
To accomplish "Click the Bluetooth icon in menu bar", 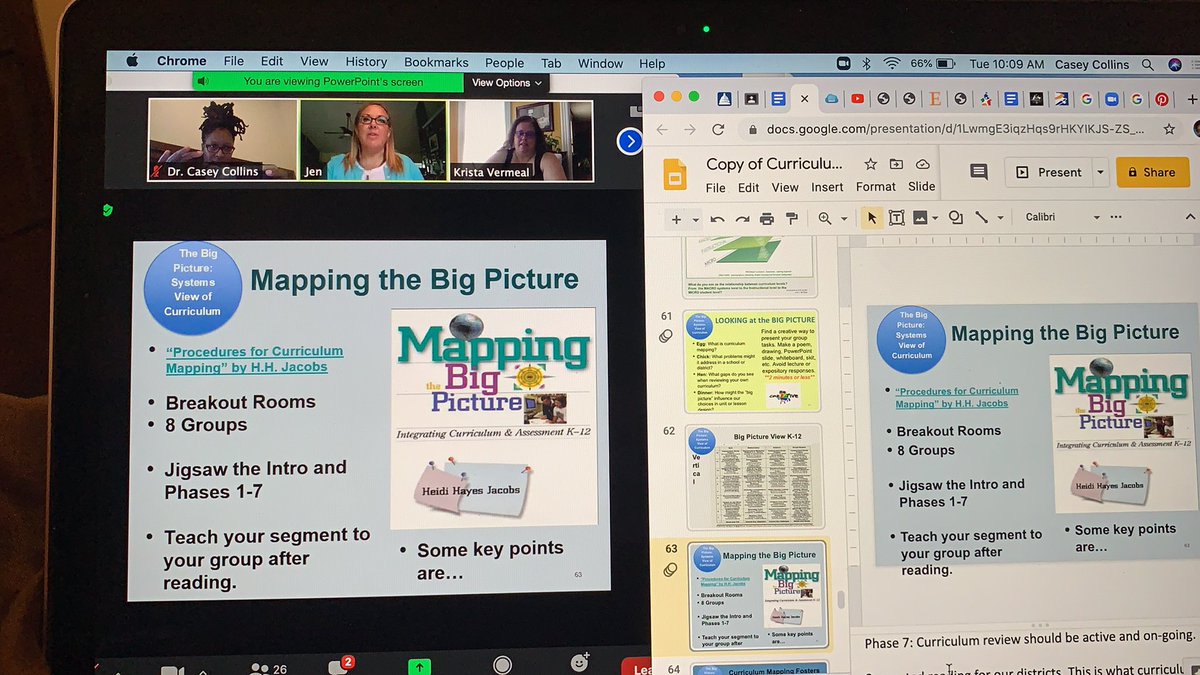I will coord(866,63).
